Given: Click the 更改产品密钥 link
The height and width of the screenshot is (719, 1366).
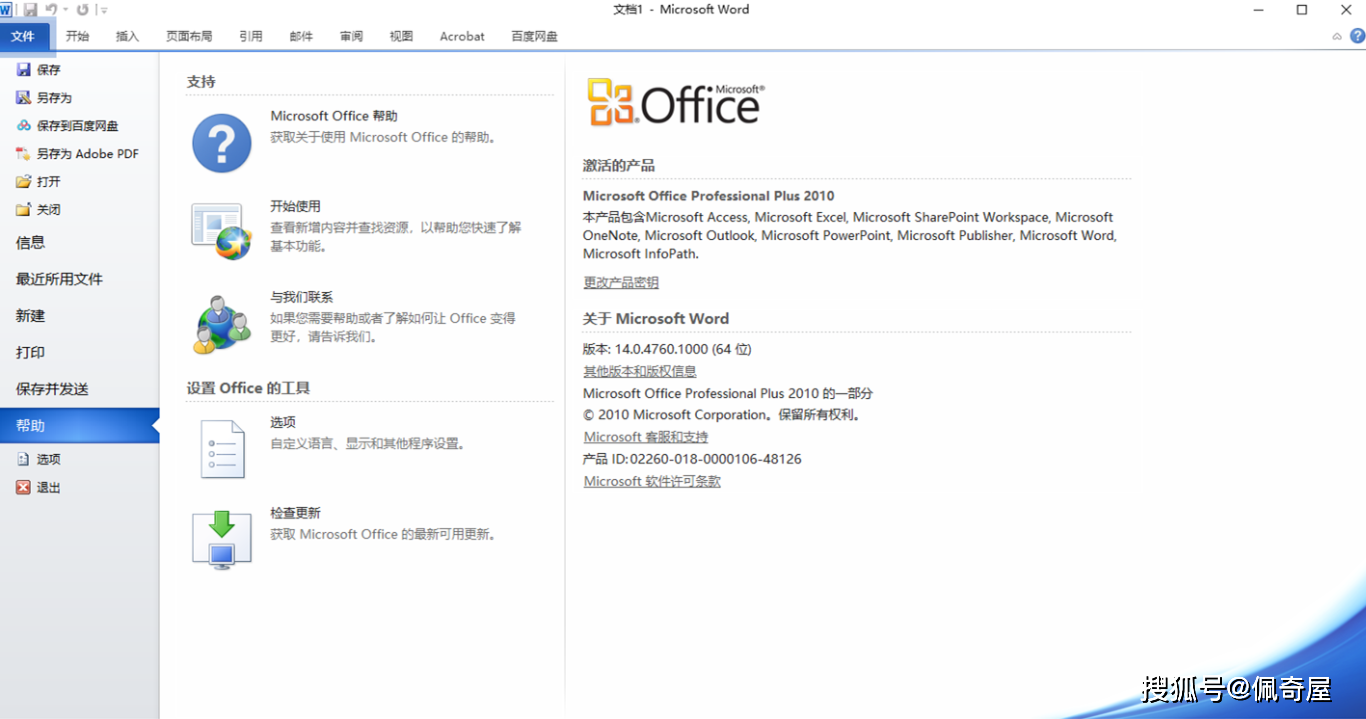Looking at the screenshot, I should [620, 282].
